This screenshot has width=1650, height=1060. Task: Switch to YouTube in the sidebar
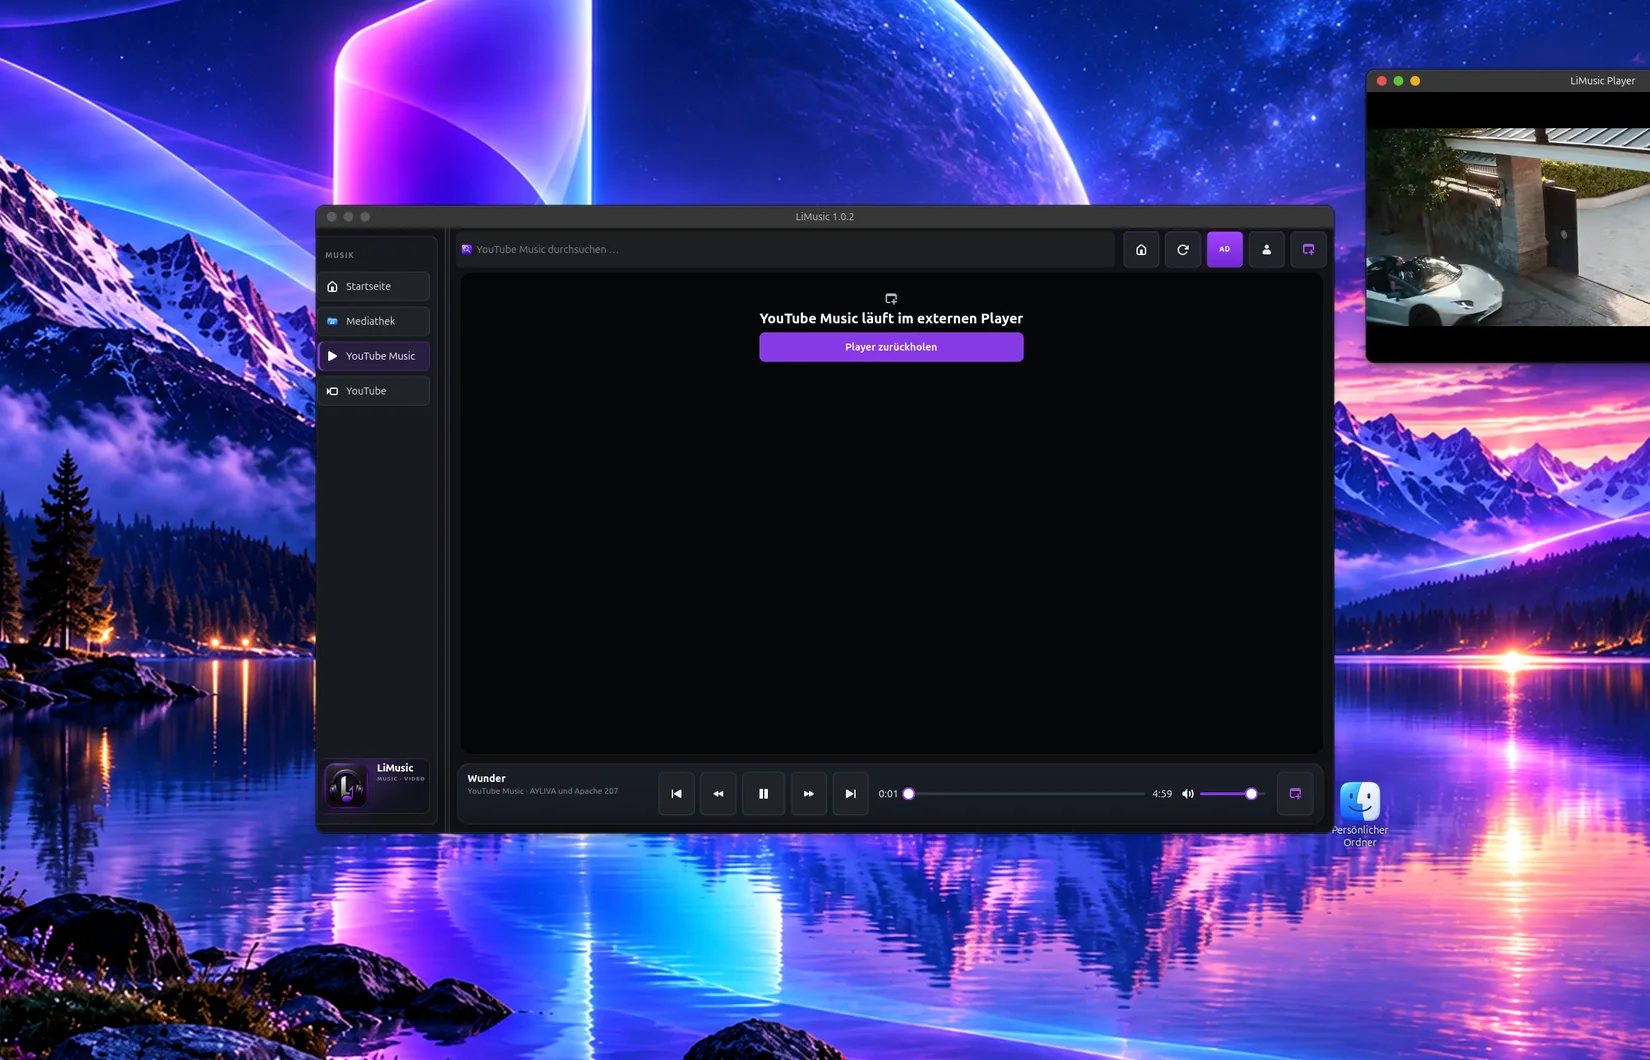[375, 392]
